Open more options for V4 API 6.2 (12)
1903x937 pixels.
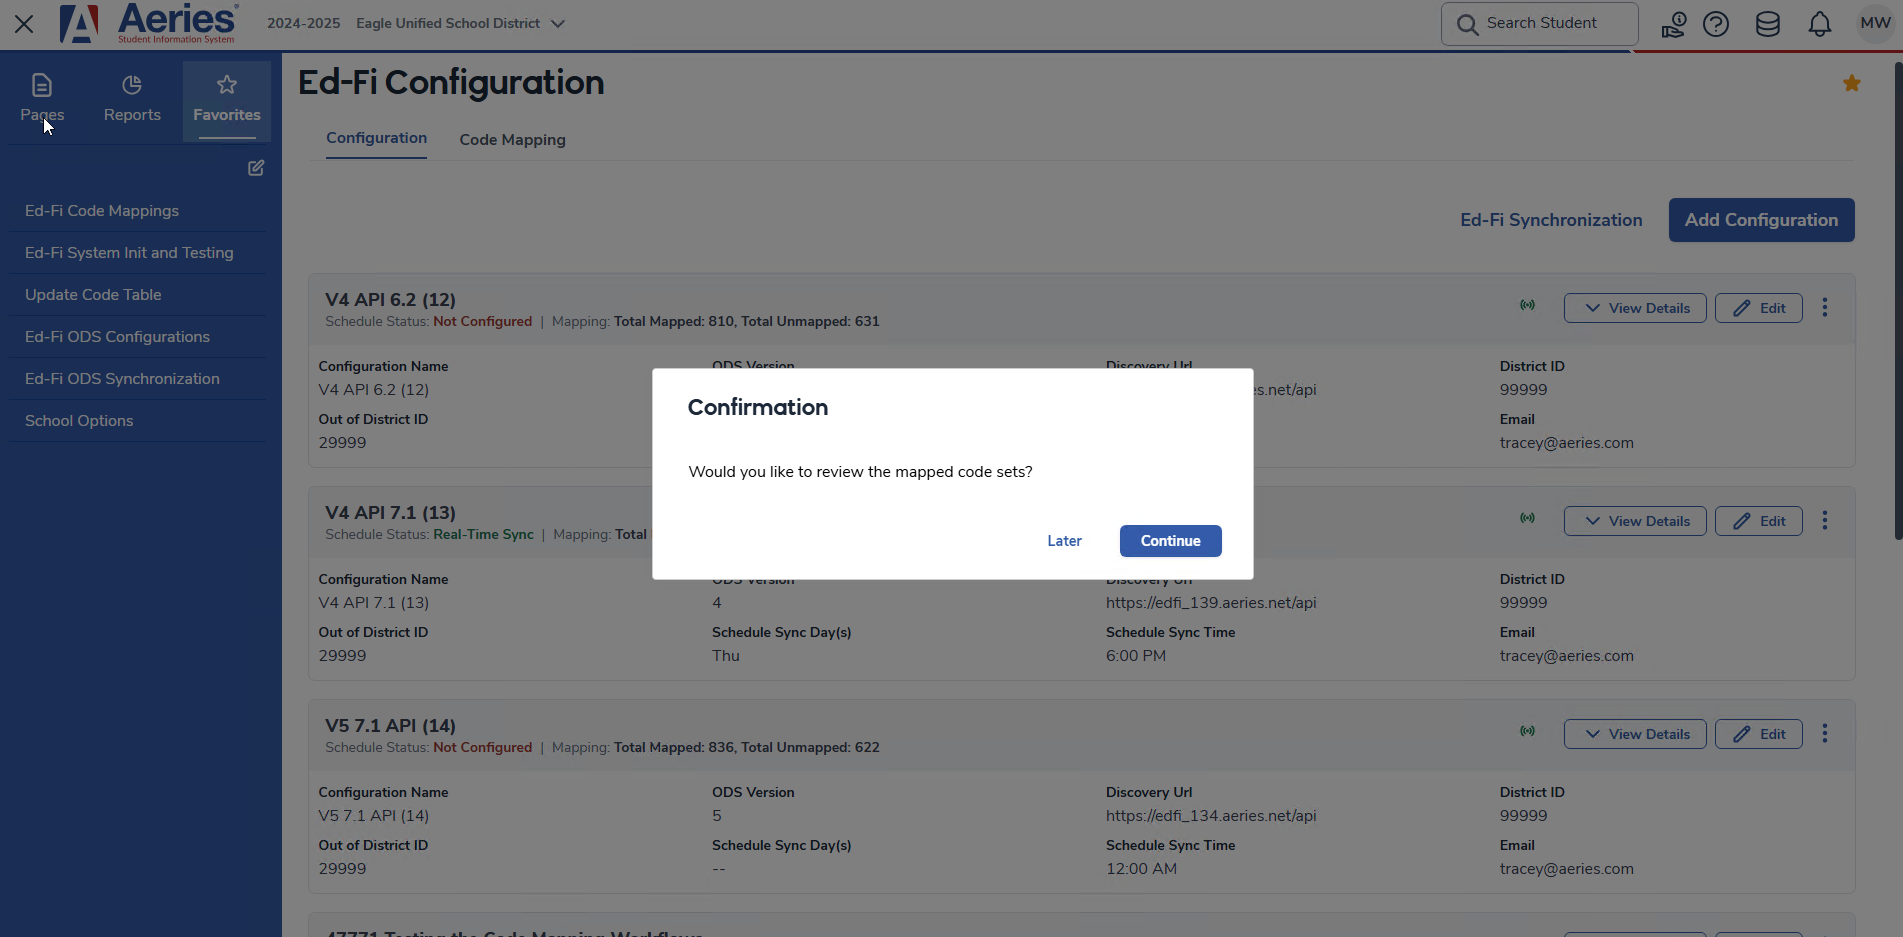pyautogui.click(x=1825, y=308)
